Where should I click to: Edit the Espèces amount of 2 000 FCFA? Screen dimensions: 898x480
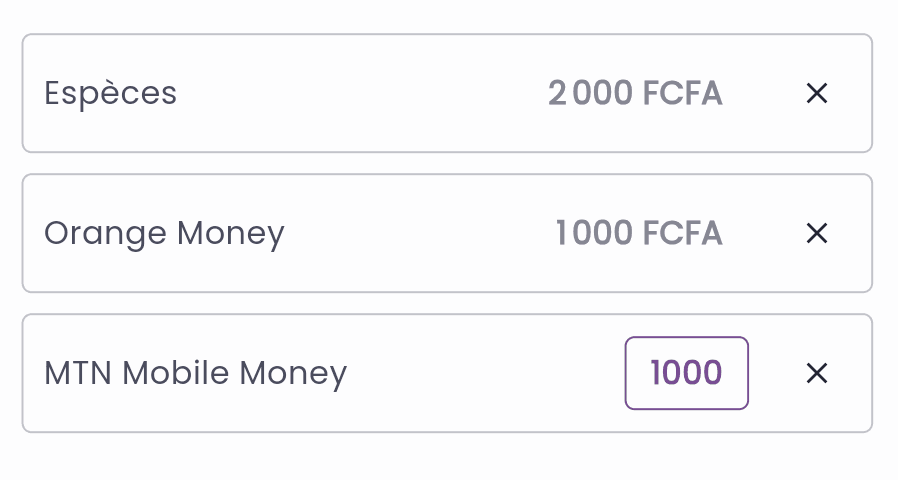634,94
